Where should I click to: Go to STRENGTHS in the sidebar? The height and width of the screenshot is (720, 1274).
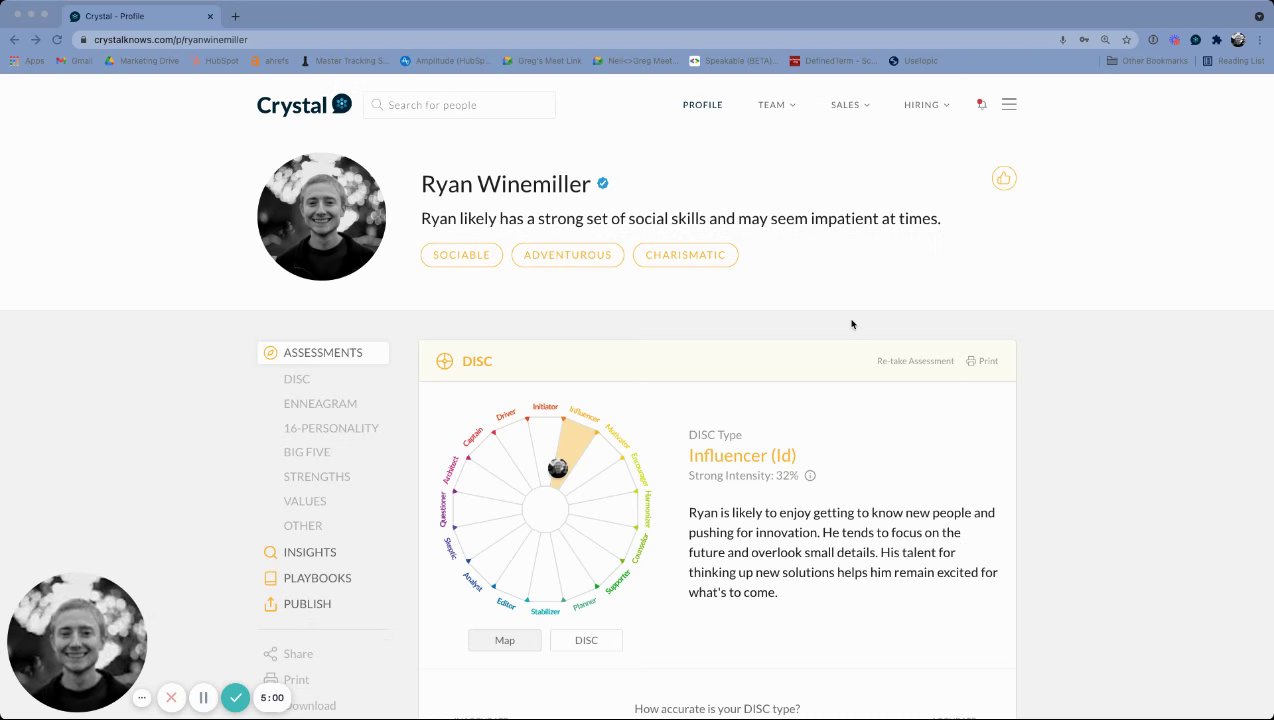(317, 477)
